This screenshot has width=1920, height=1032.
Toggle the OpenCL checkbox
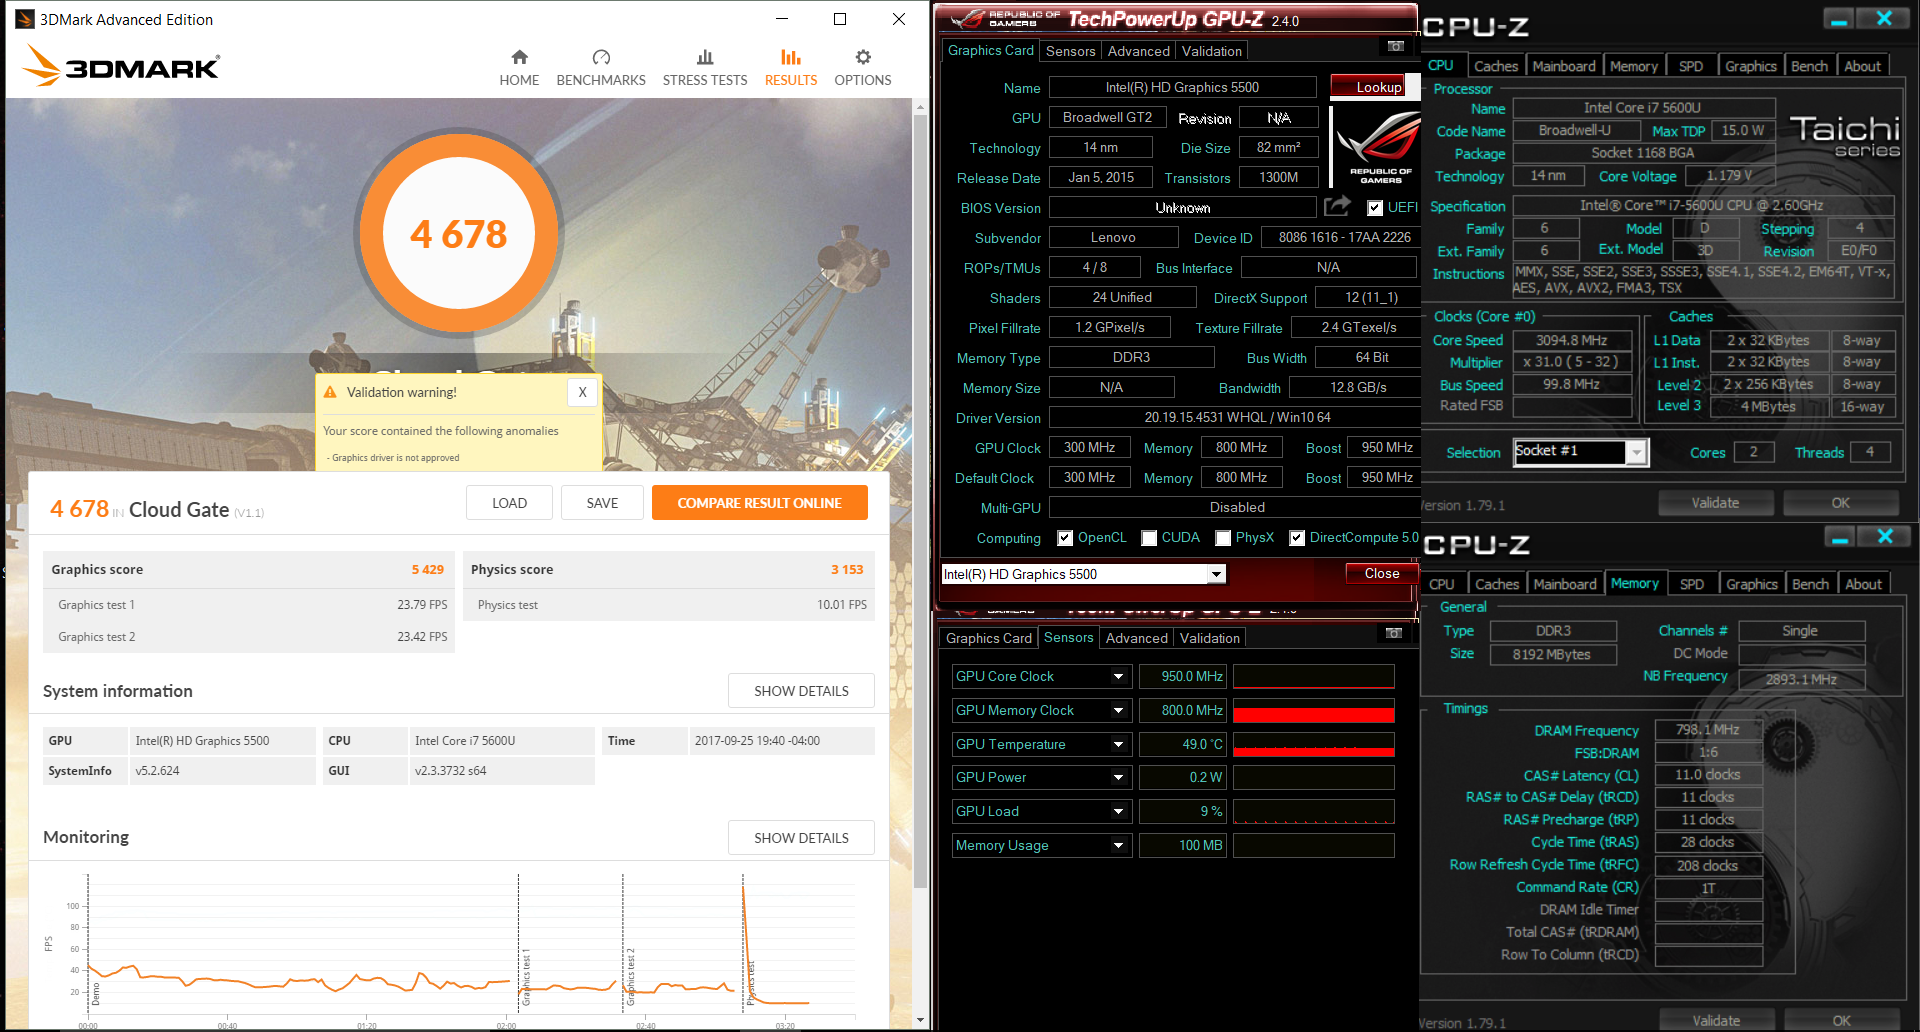click(x=1065, y=538)
